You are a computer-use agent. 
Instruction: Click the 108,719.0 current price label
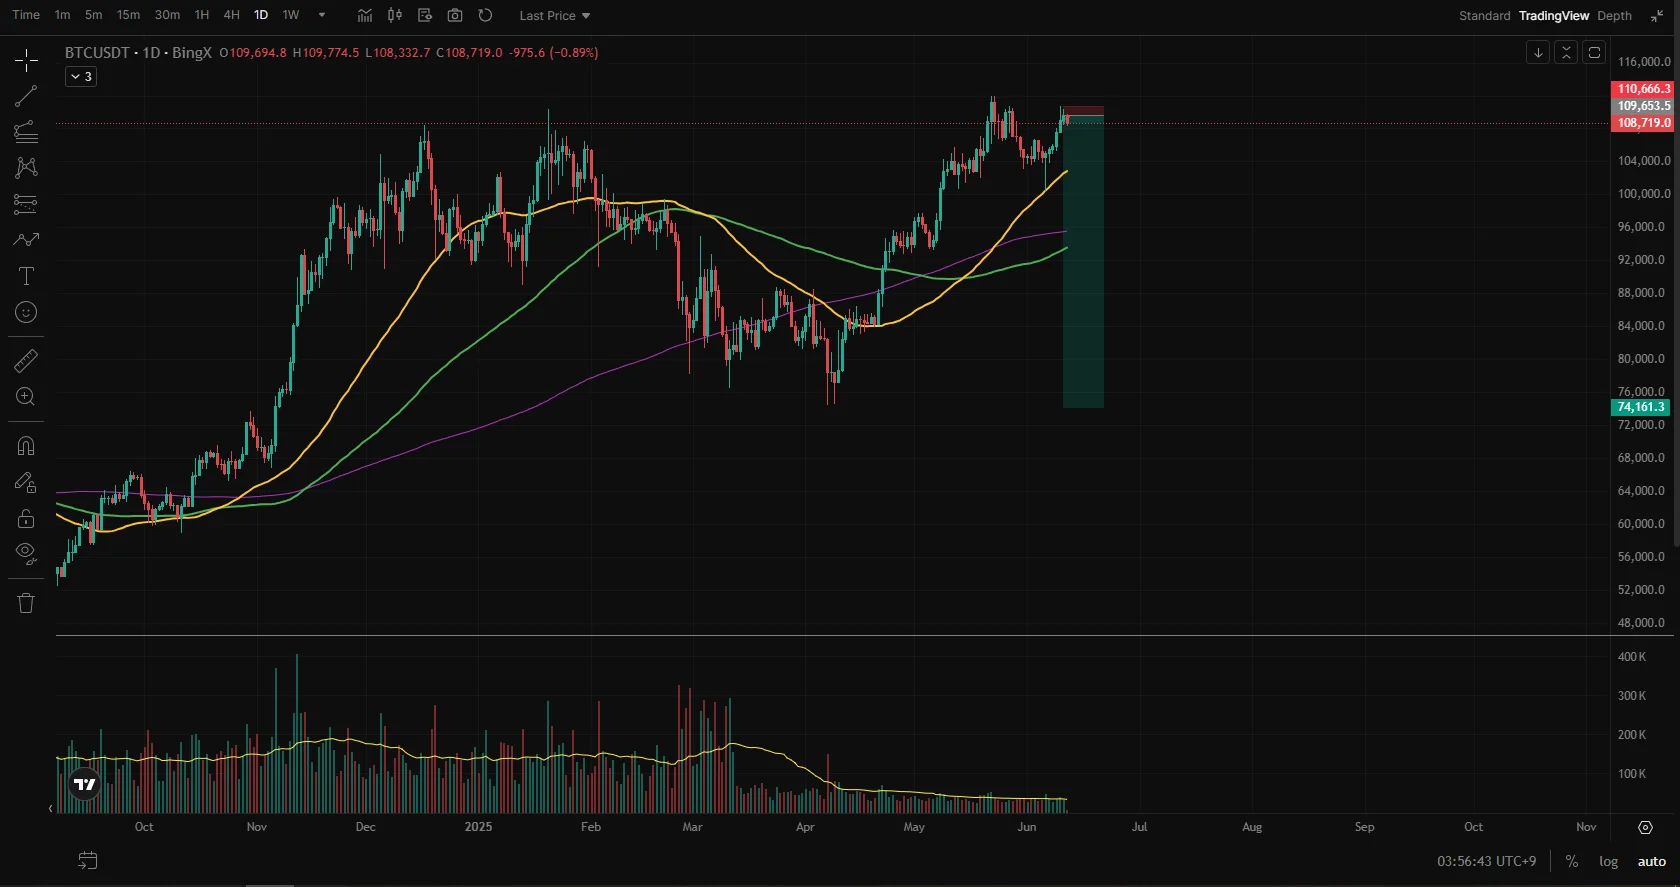tap(1643, 123)
